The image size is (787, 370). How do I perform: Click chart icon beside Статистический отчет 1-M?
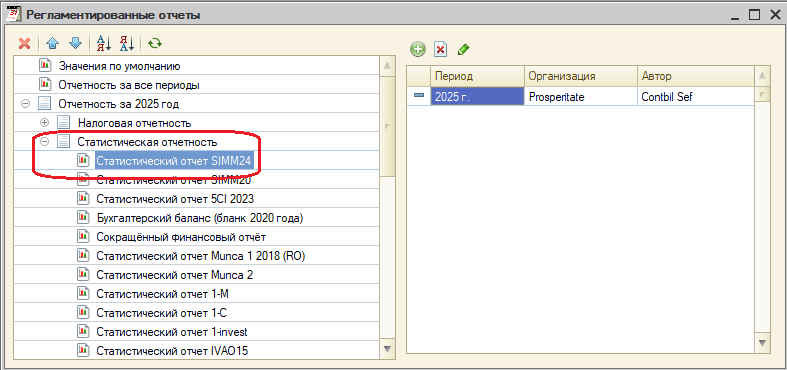coord(83,293)
